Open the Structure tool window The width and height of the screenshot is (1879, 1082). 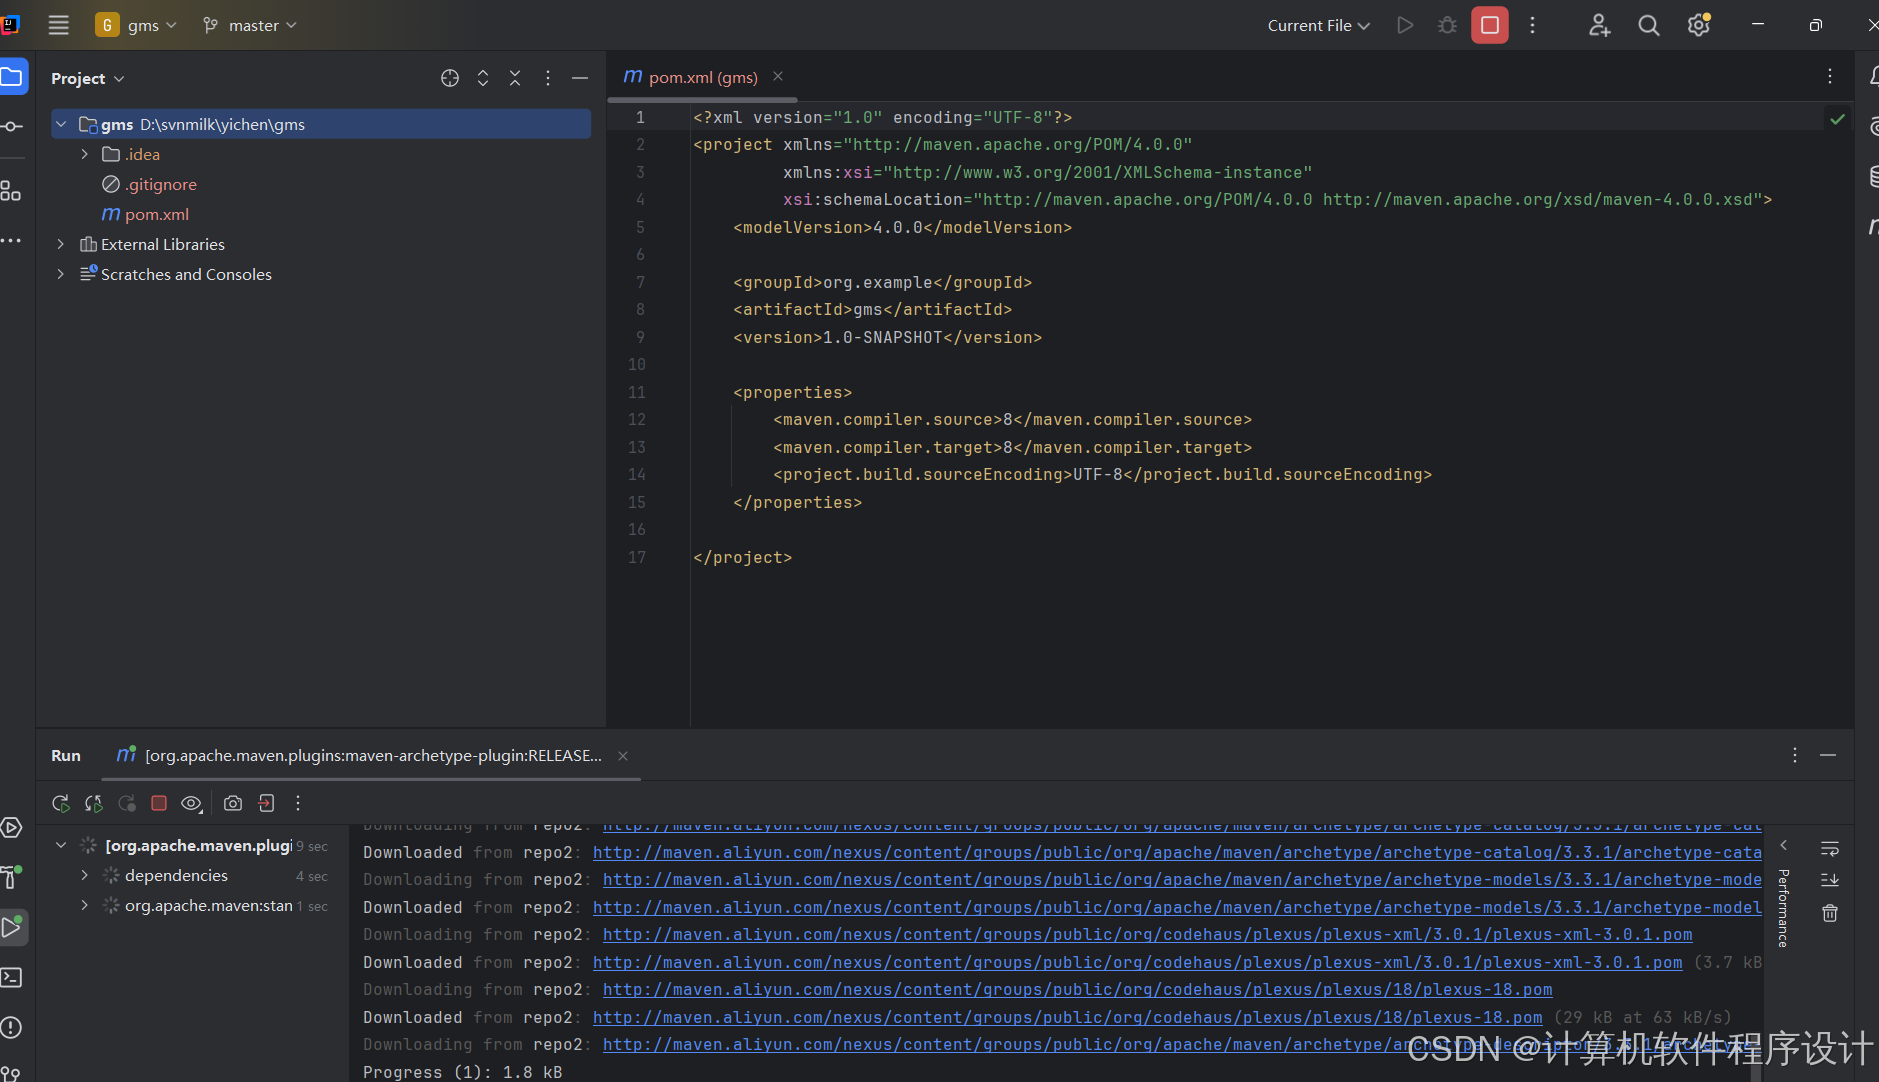(x=11, y=190)
